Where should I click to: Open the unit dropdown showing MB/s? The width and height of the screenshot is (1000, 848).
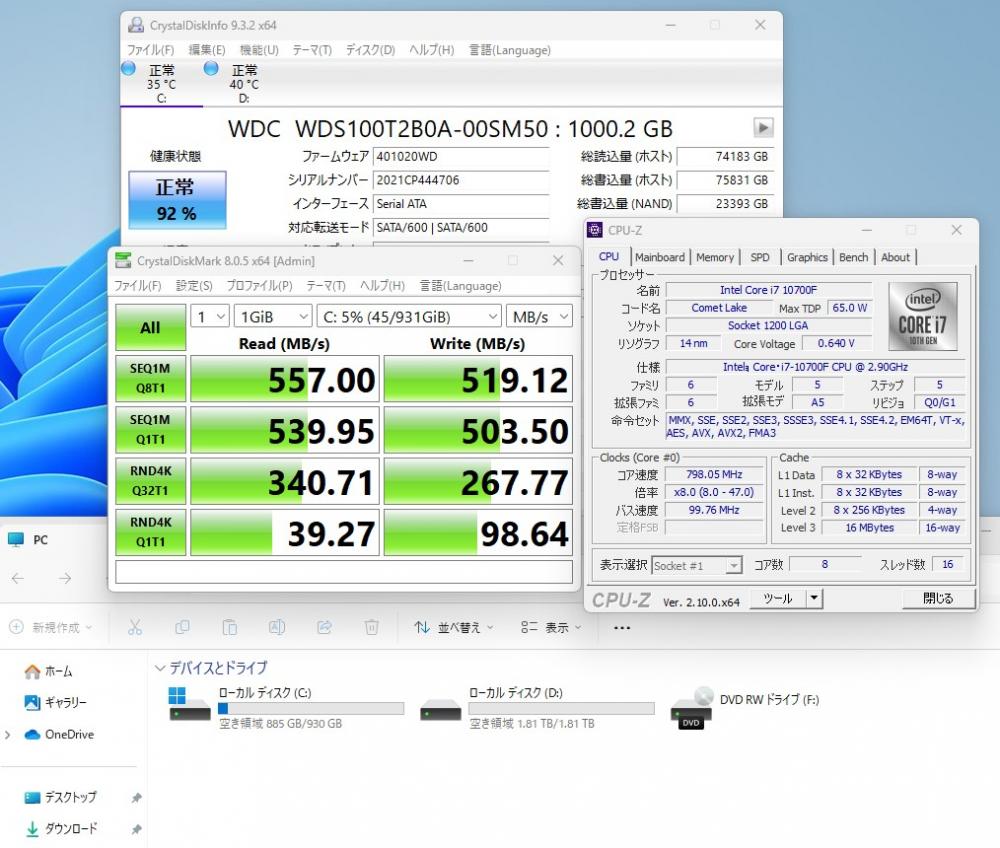pos(540,316)
